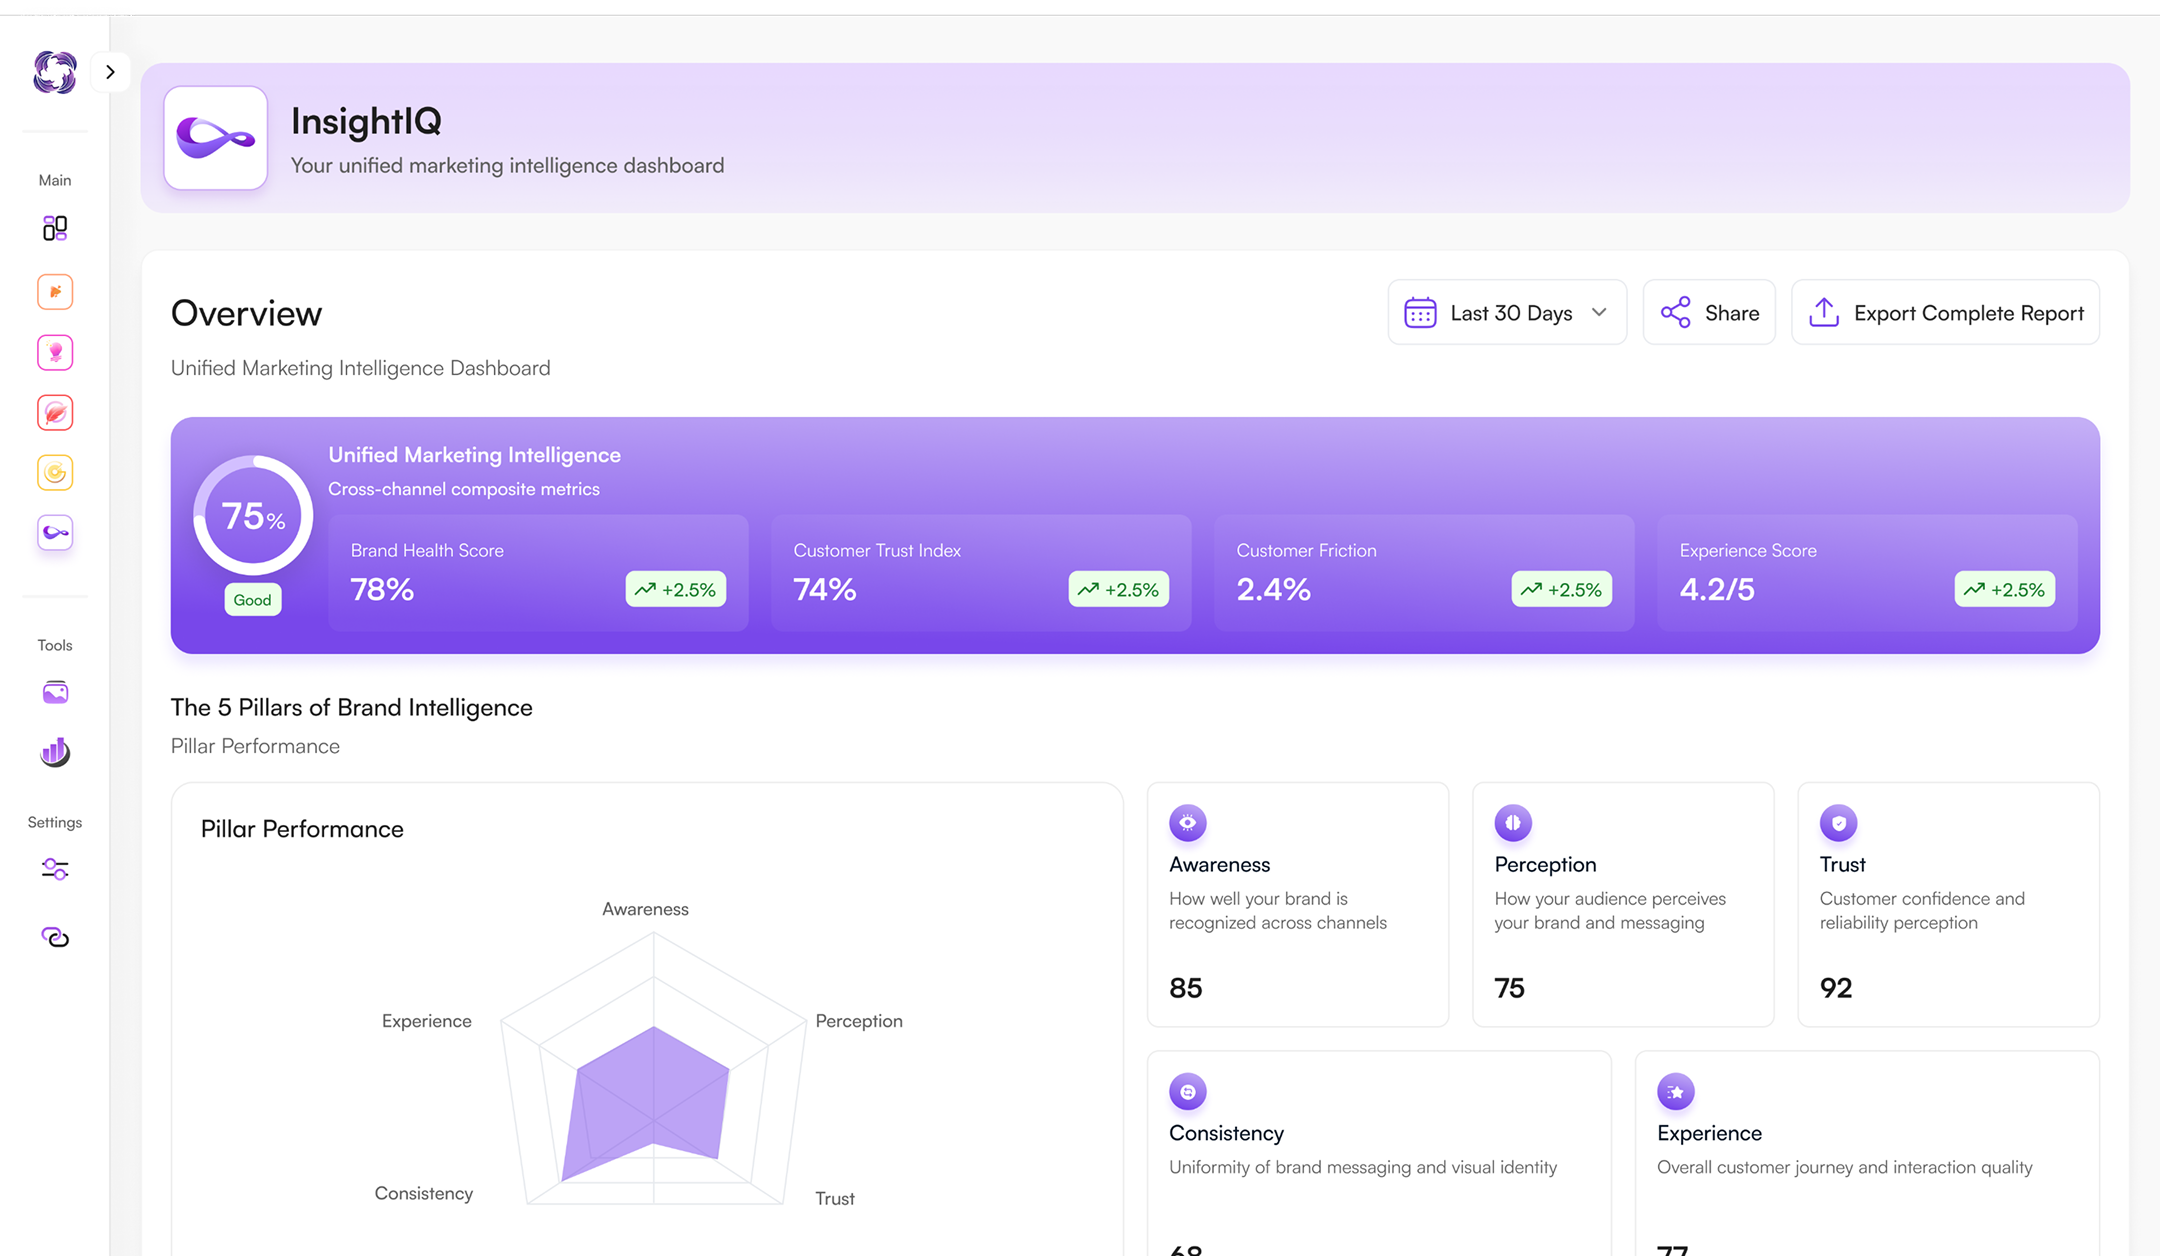The height and width of the screenshot is (1256, 2160).
Task: Select the InsightIQ infinity icon in sidebar
Action: pyautogui.click(x=55, y=532)
